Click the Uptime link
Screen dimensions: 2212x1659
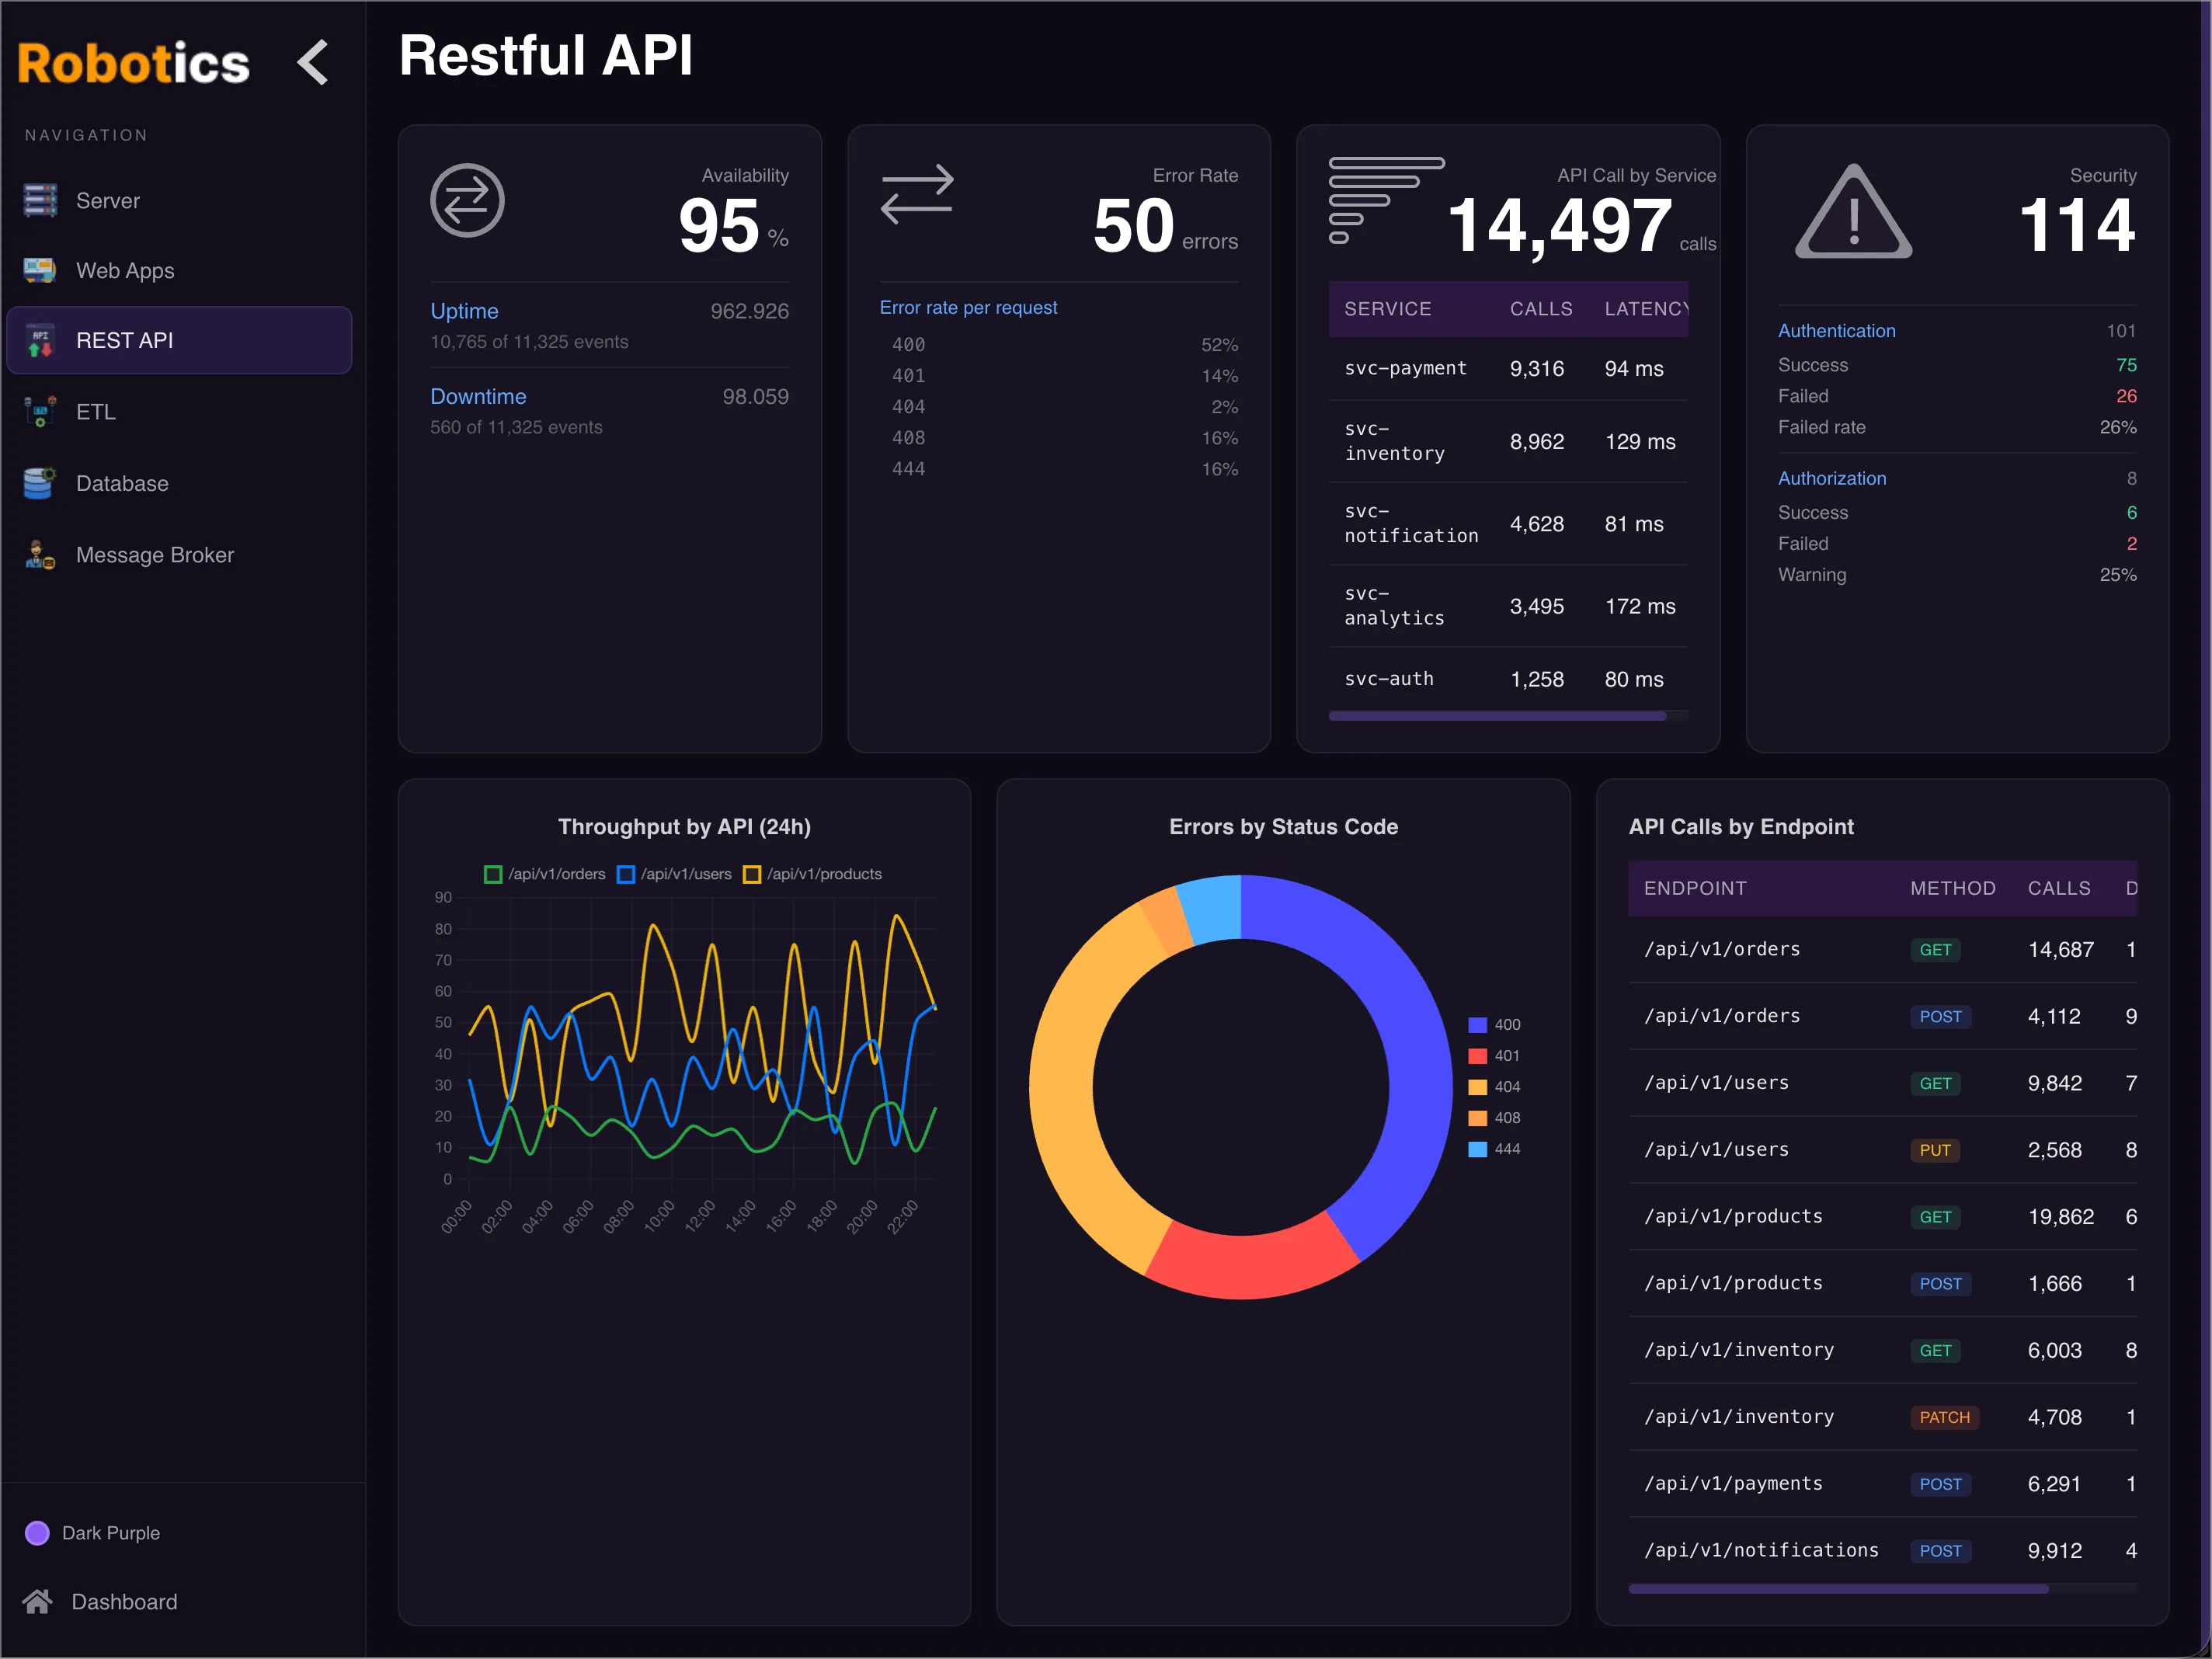click(x=464, y=311)
